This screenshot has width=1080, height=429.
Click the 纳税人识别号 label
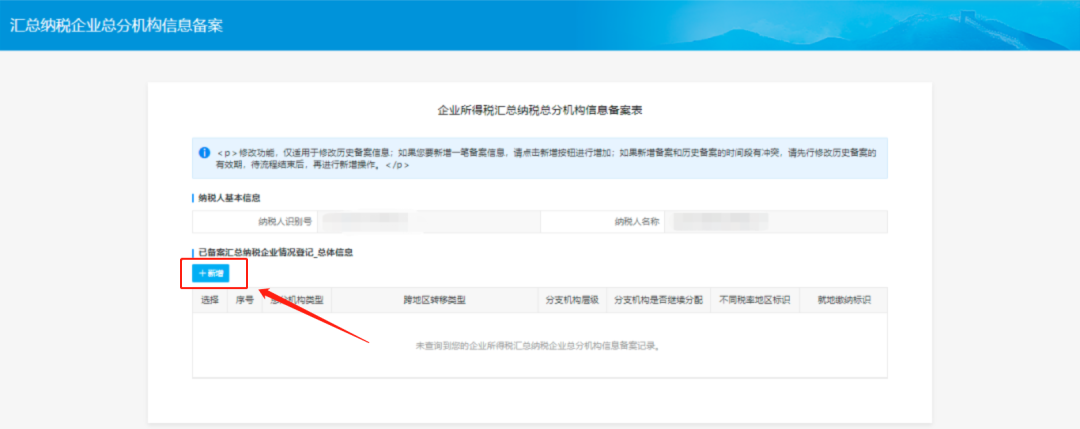[x=284, y=222]
